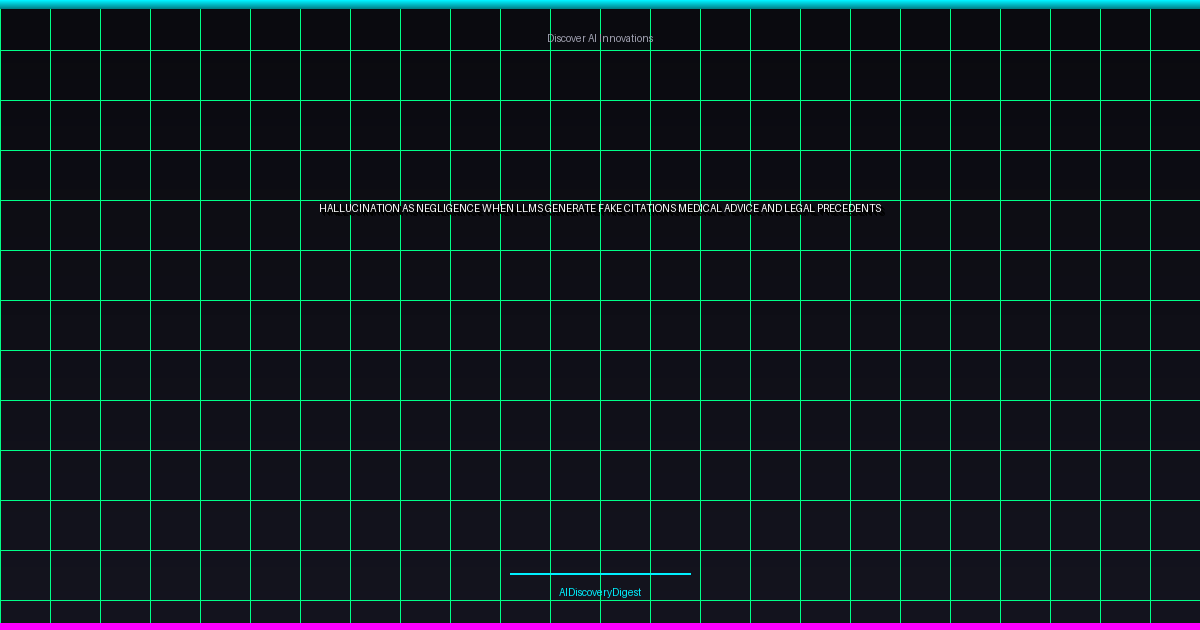Click the cyan divider line above AIDiscoveryDigest

pyautogui.click(x=600, y=574)
